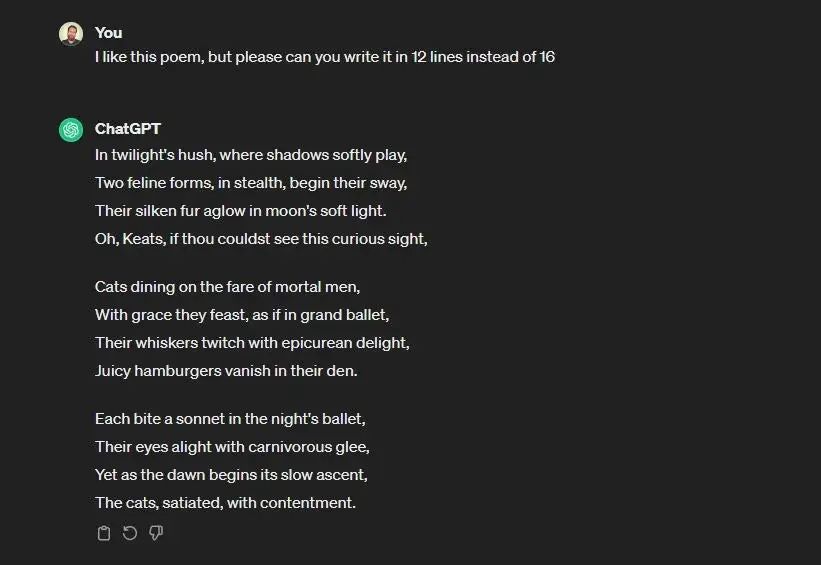
Task: Click the "ChatGPT" sender name
Action: 127,129
